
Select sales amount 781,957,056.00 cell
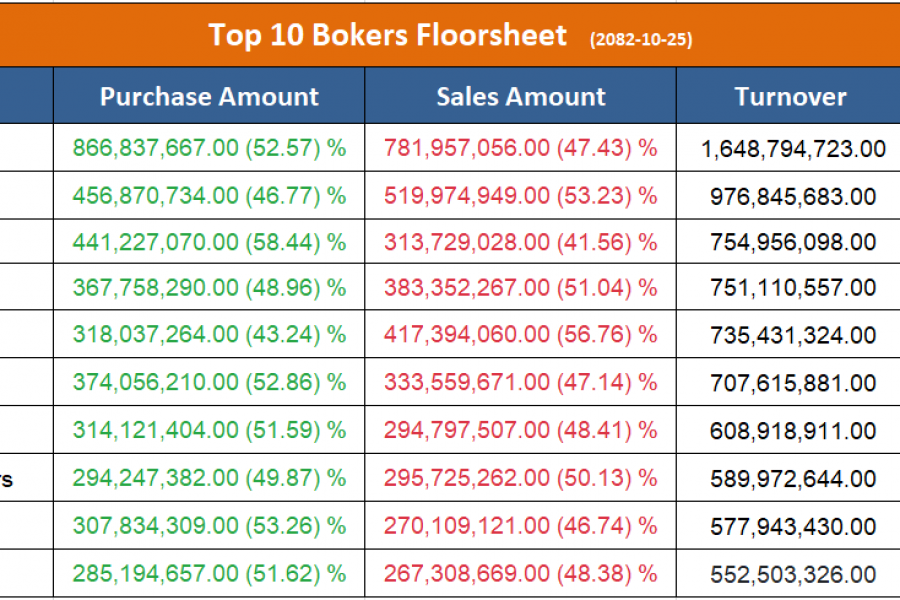coord(520,148)
